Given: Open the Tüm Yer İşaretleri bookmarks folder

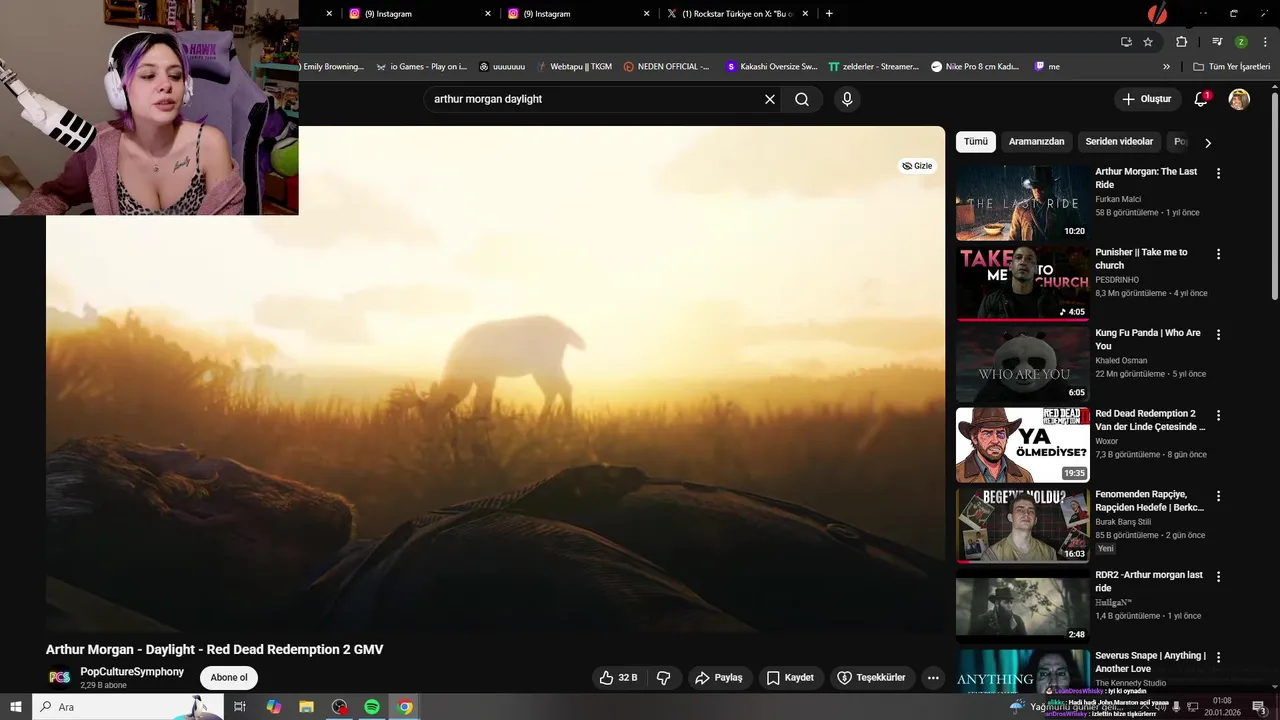Looking at the screenshot, I should [x=1231, y=67].
